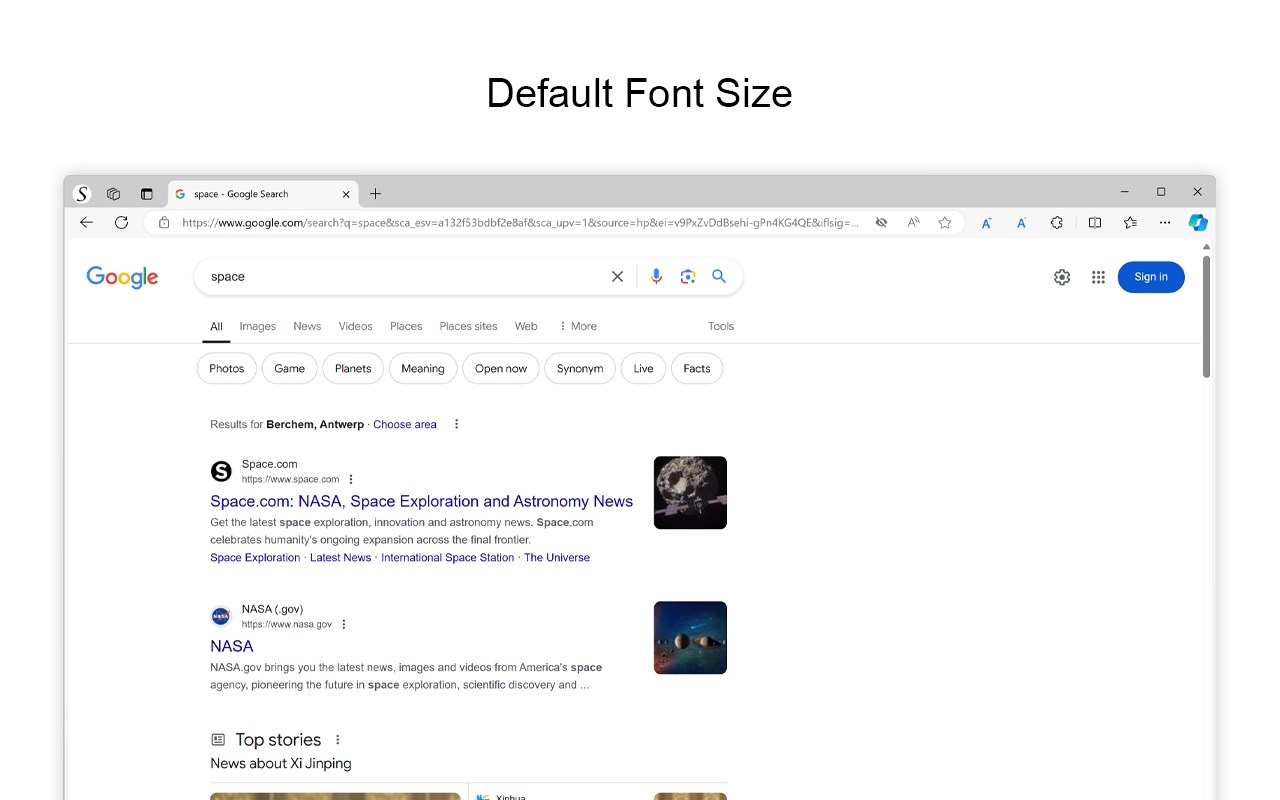Toggle the split screen icon

pos(1095,223)
